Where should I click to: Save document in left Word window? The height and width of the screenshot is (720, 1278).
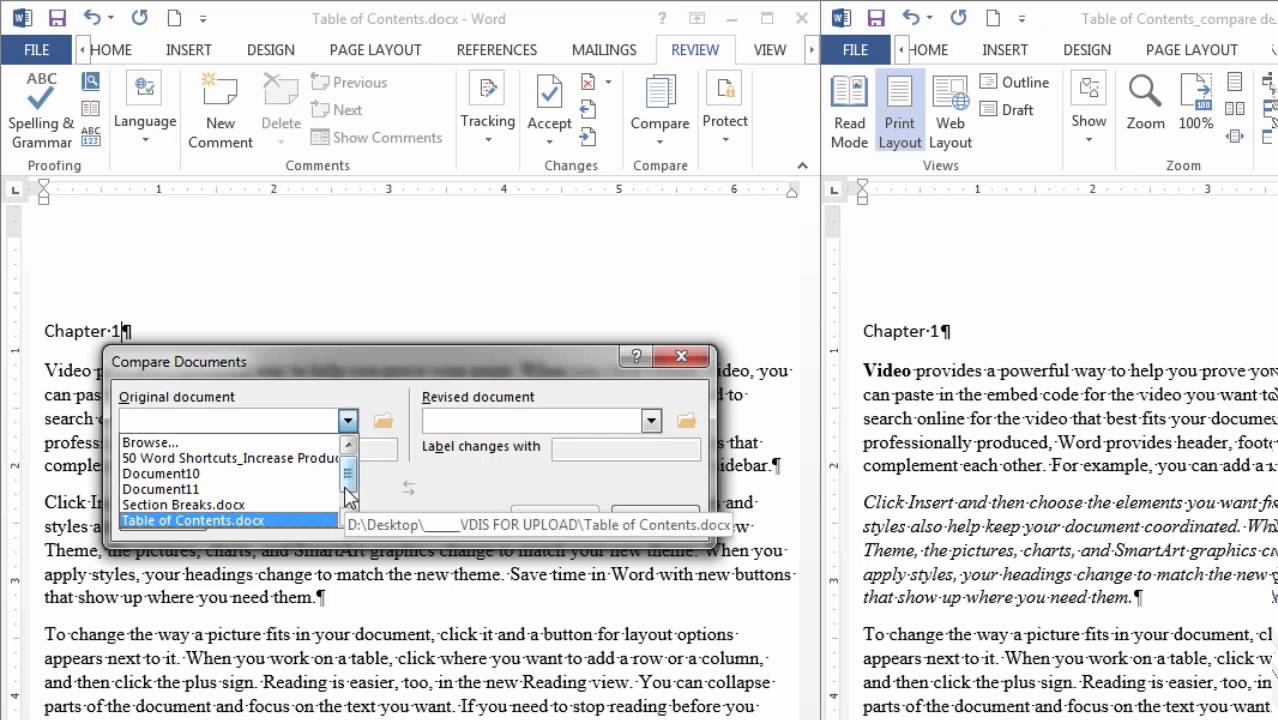click(x=57, y=18)
